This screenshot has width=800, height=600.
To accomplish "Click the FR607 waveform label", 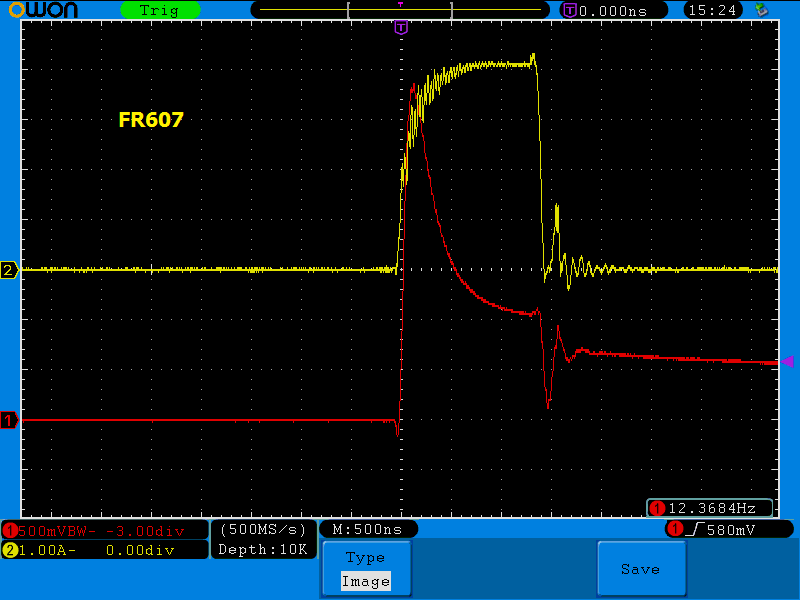I will click(151, 120).
